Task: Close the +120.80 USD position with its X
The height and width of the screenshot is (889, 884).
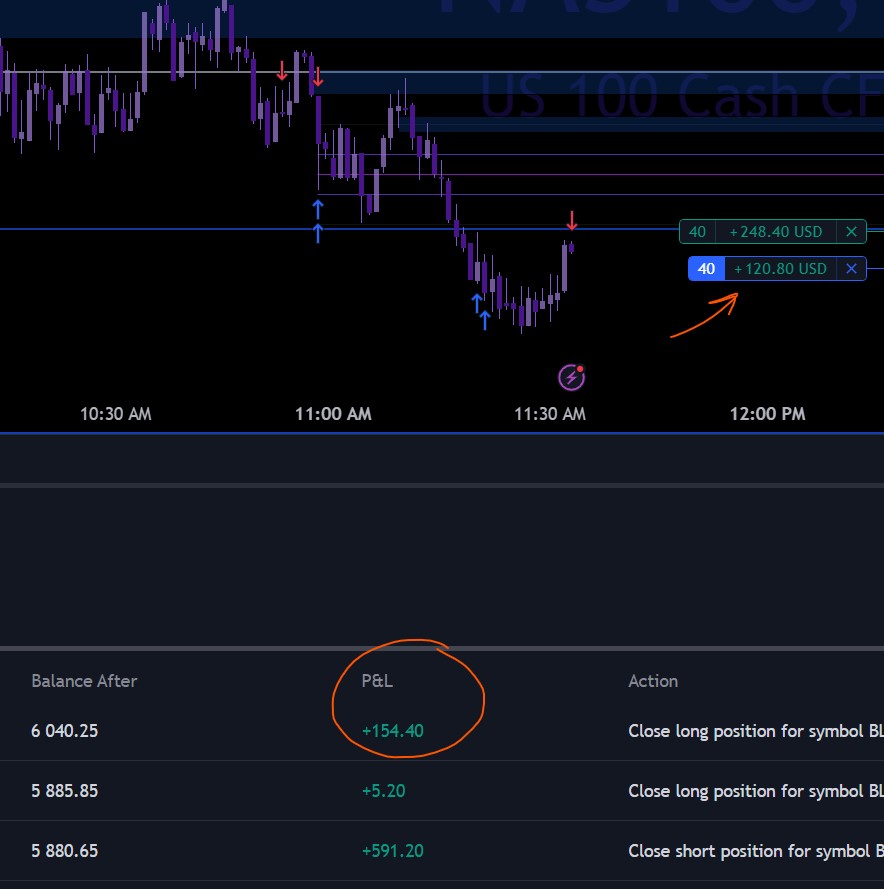Action: 851,268
